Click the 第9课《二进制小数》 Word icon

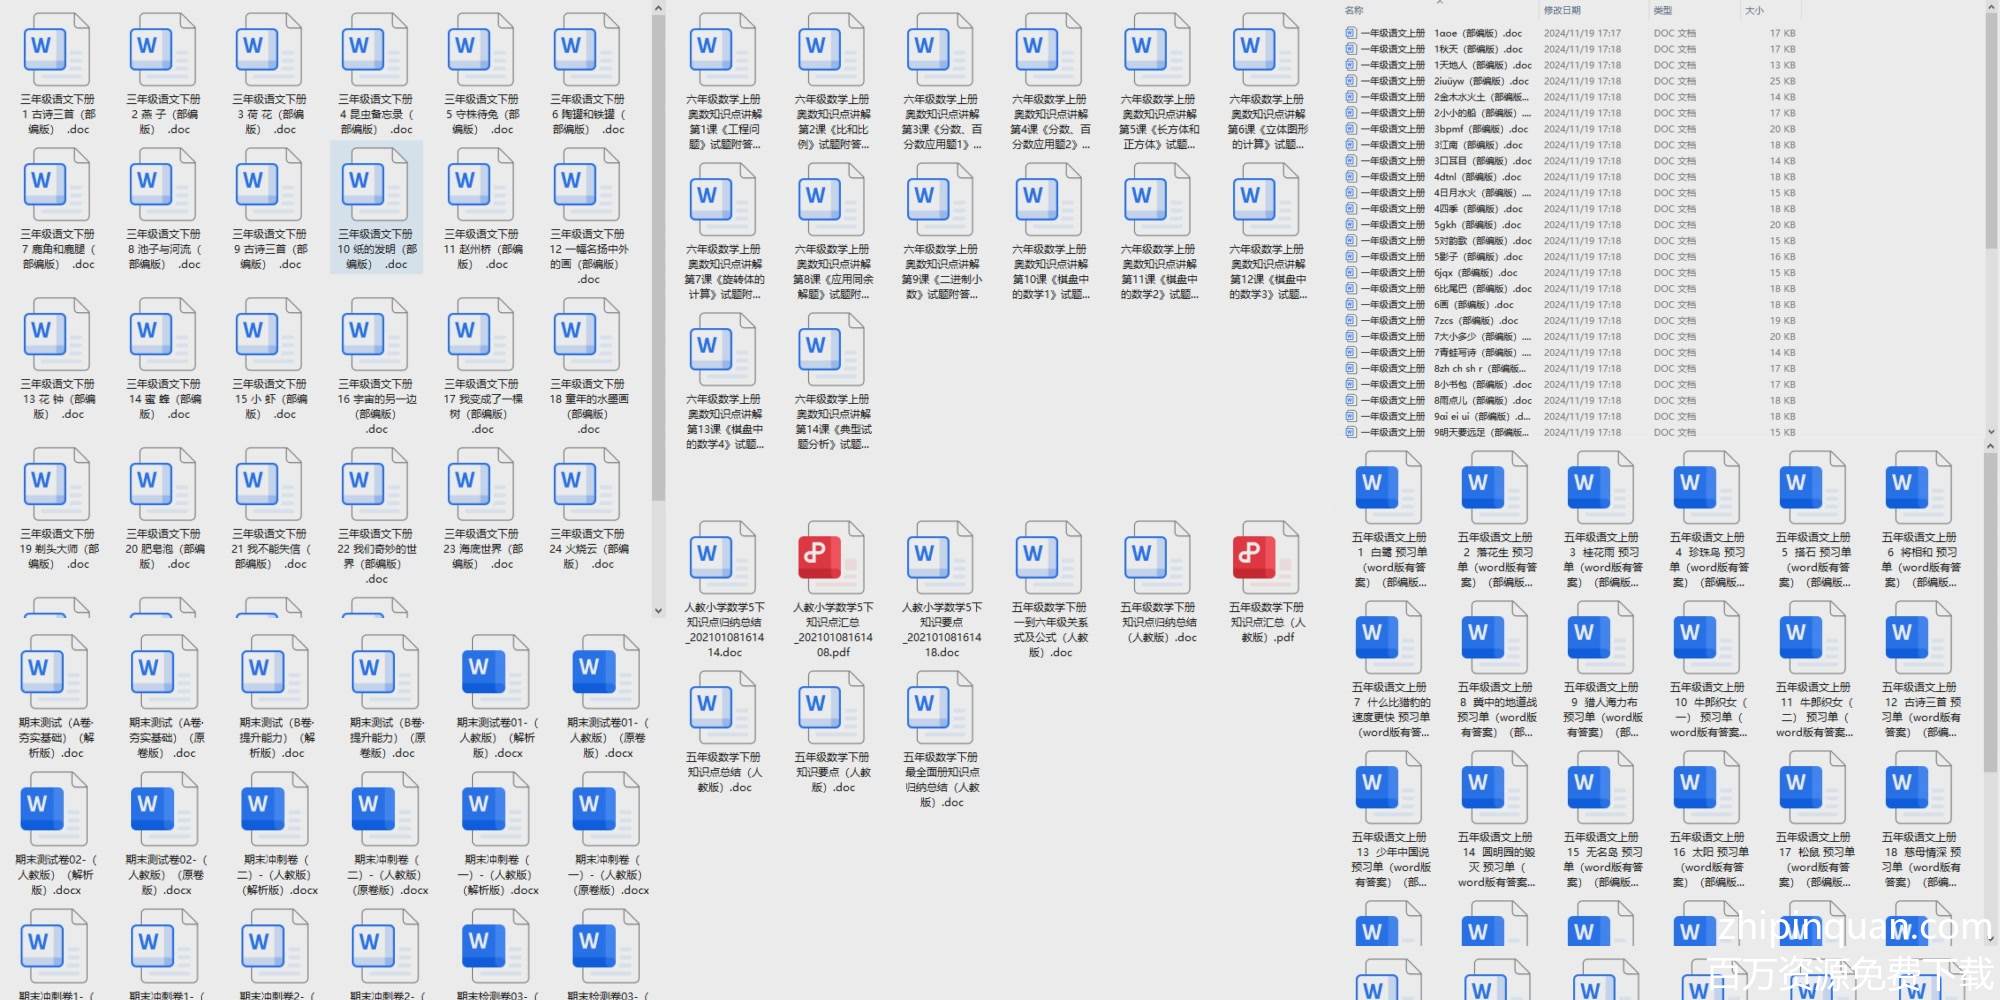[x=940, y=200]
